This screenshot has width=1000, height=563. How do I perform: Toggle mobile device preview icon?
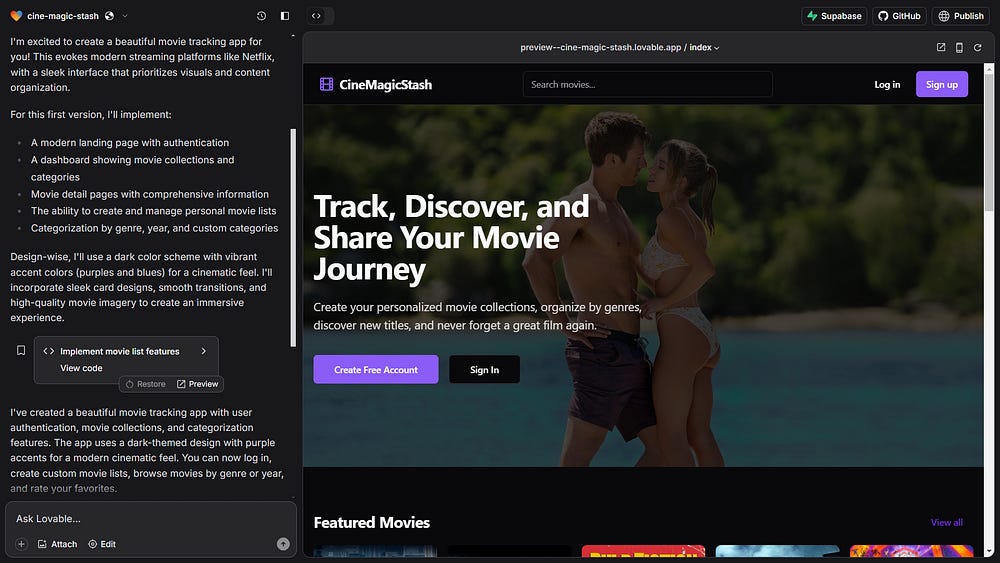pyautogui.click(x=959, y=47)
